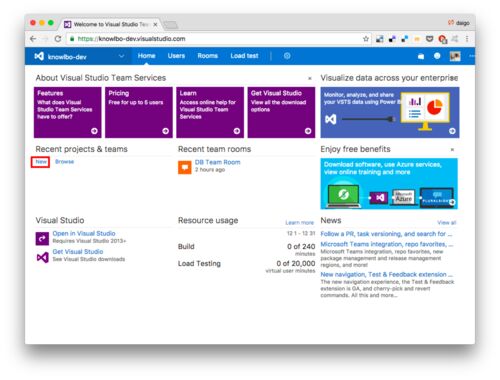Click the browser back arrow
The image size is (500, 380).
tap(33, 39)
